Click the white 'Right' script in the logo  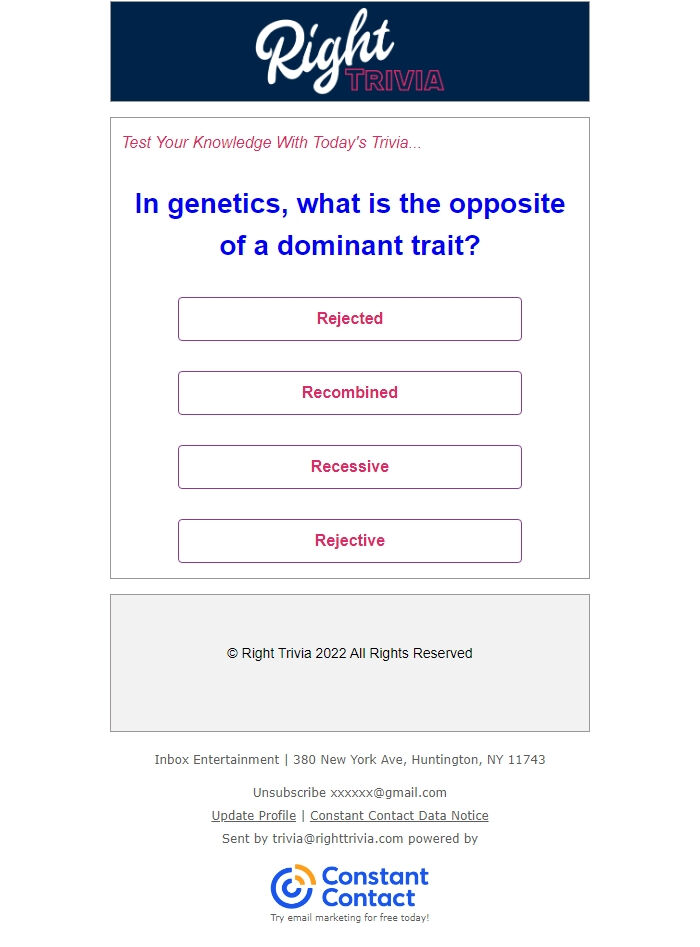click(x=324, y=48)
